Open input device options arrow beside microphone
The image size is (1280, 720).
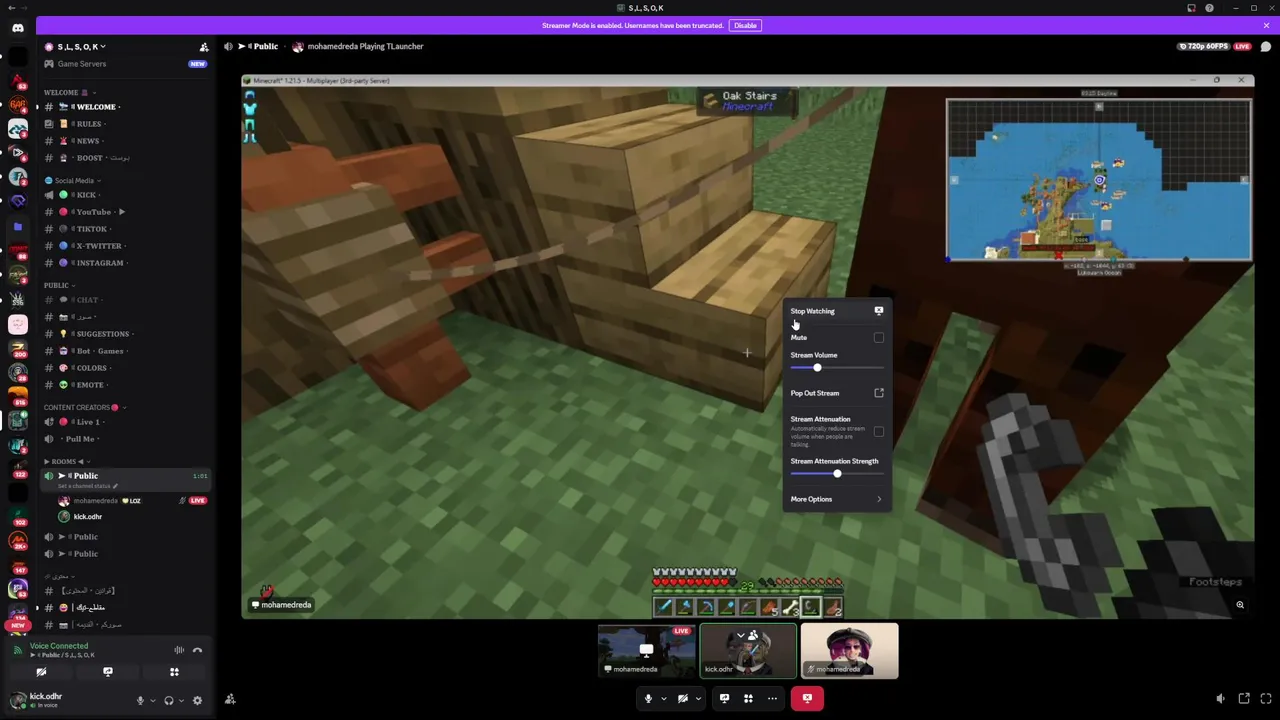coord(152,700)
